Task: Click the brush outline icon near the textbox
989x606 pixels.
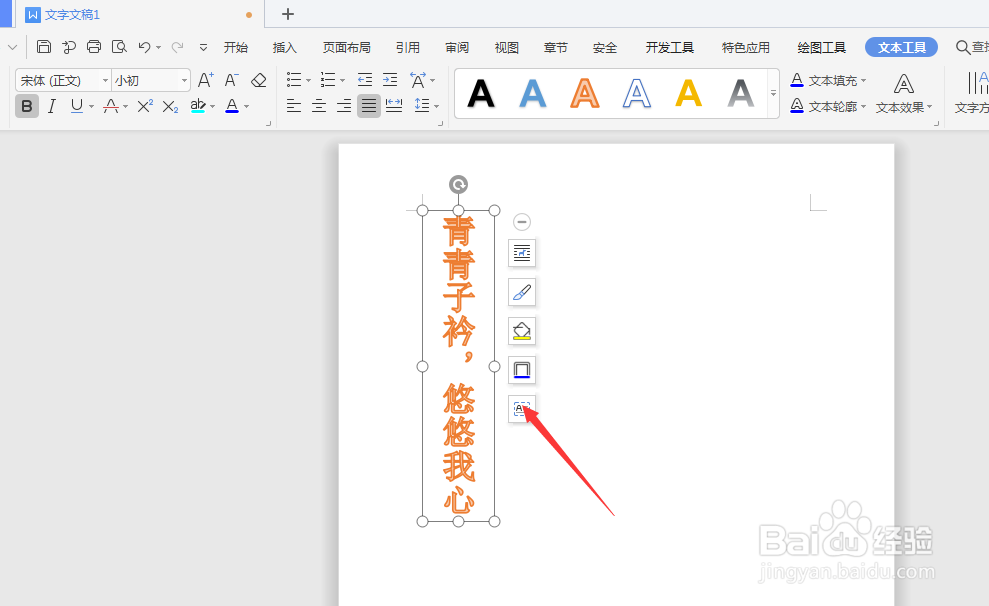Action: point(521,292)
